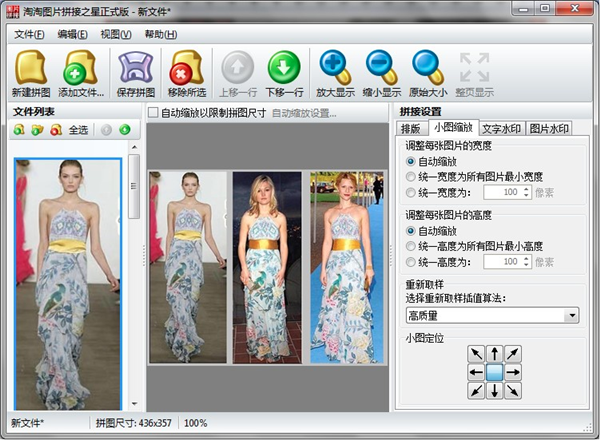The height and width of the screenshot is (440, 600).
Task: Click the 下移一行 green arrow icon
Action: (283, 68)
